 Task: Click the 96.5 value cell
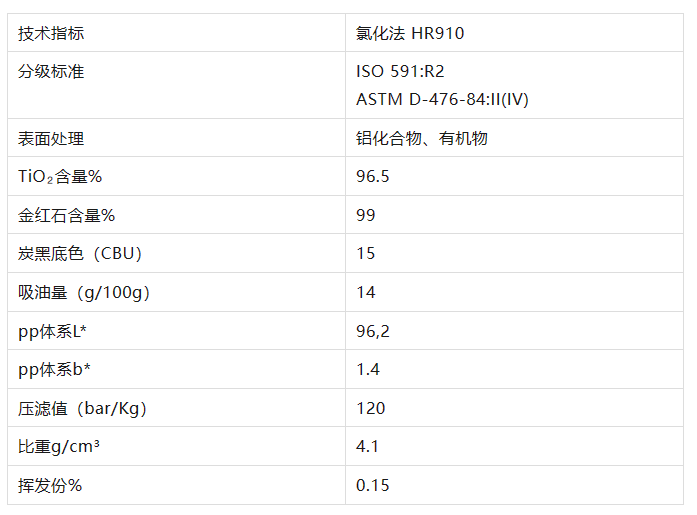(372, 177)
